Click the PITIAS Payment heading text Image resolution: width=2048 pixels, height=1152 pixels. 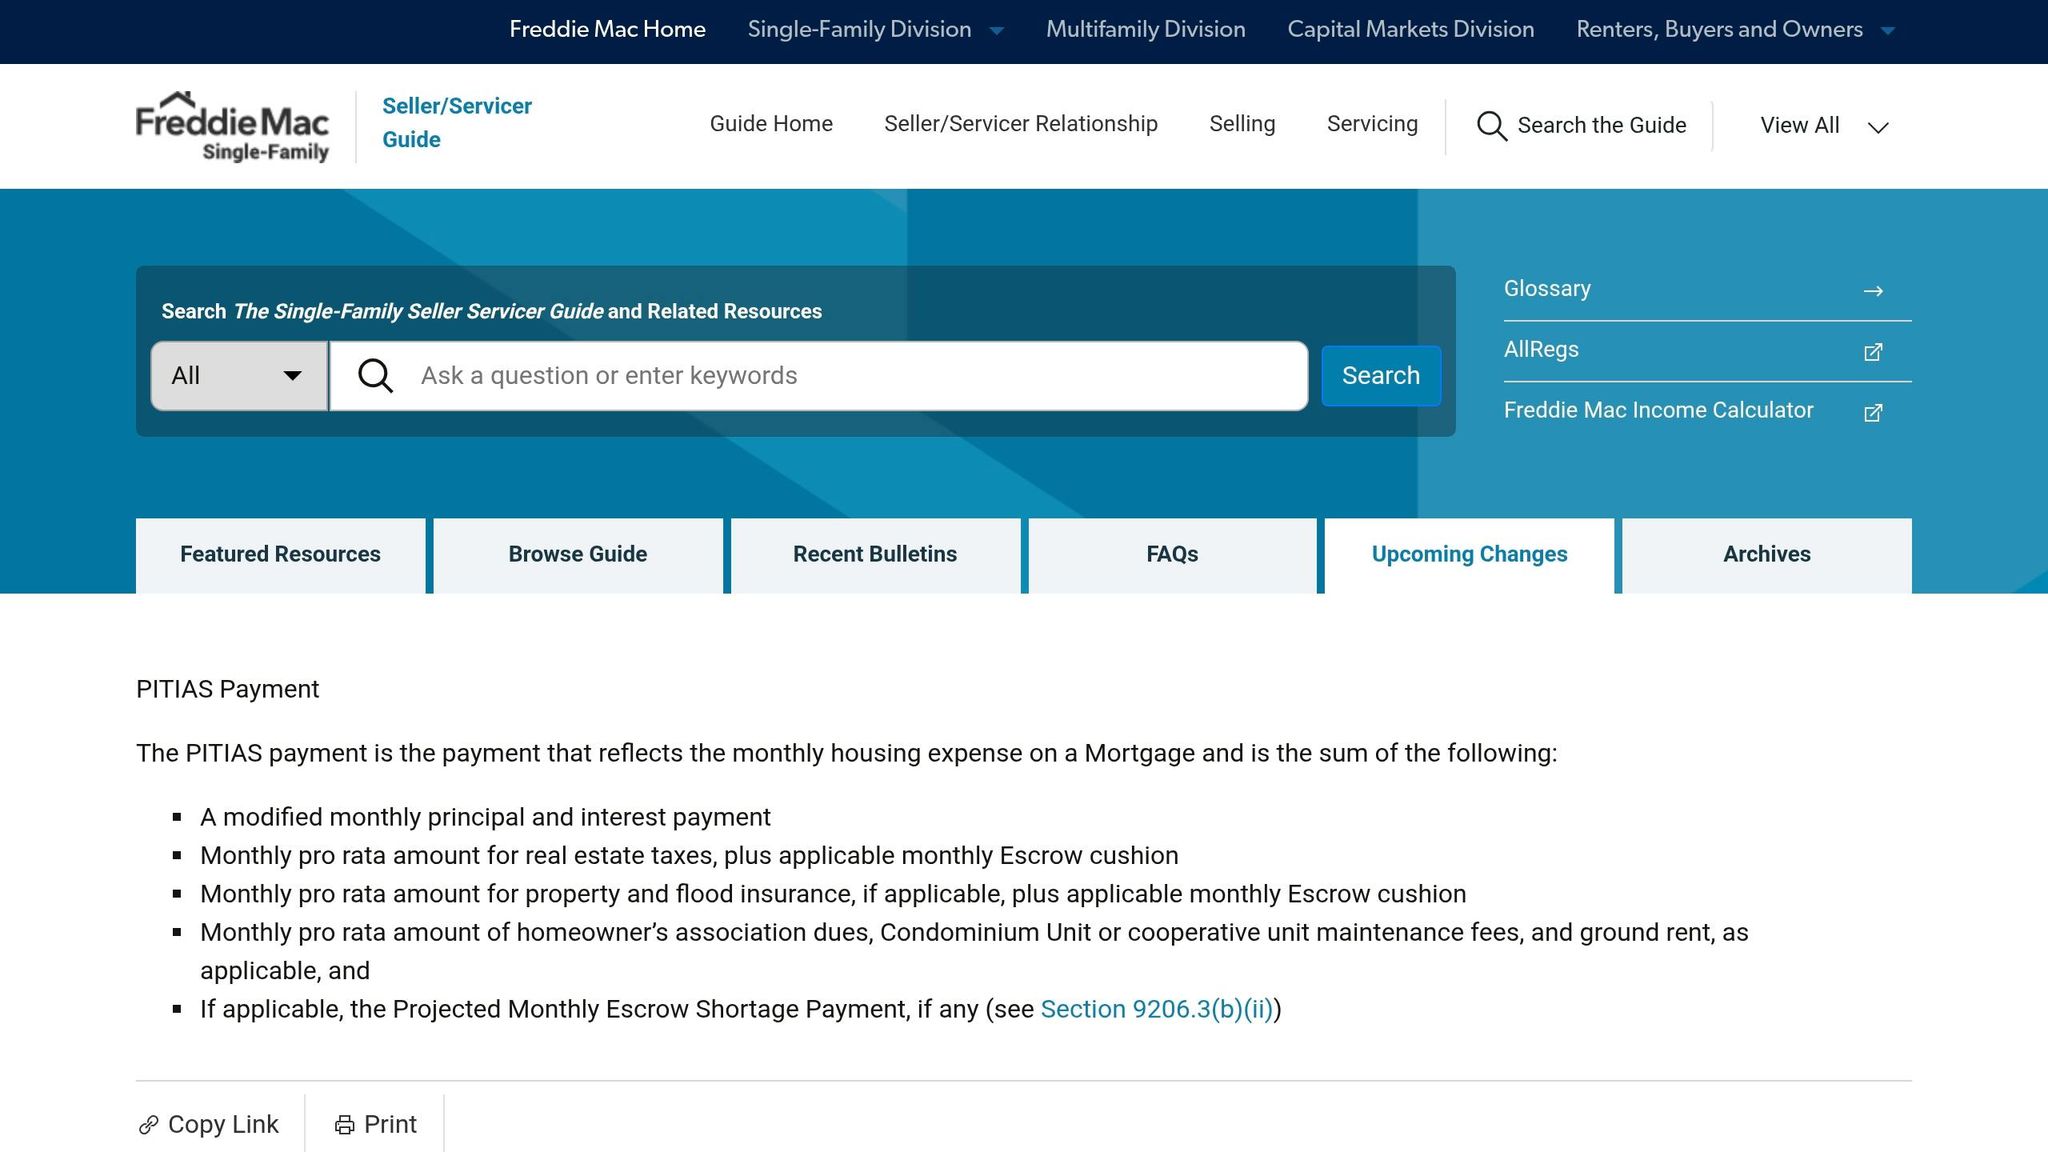pos(227,690)
